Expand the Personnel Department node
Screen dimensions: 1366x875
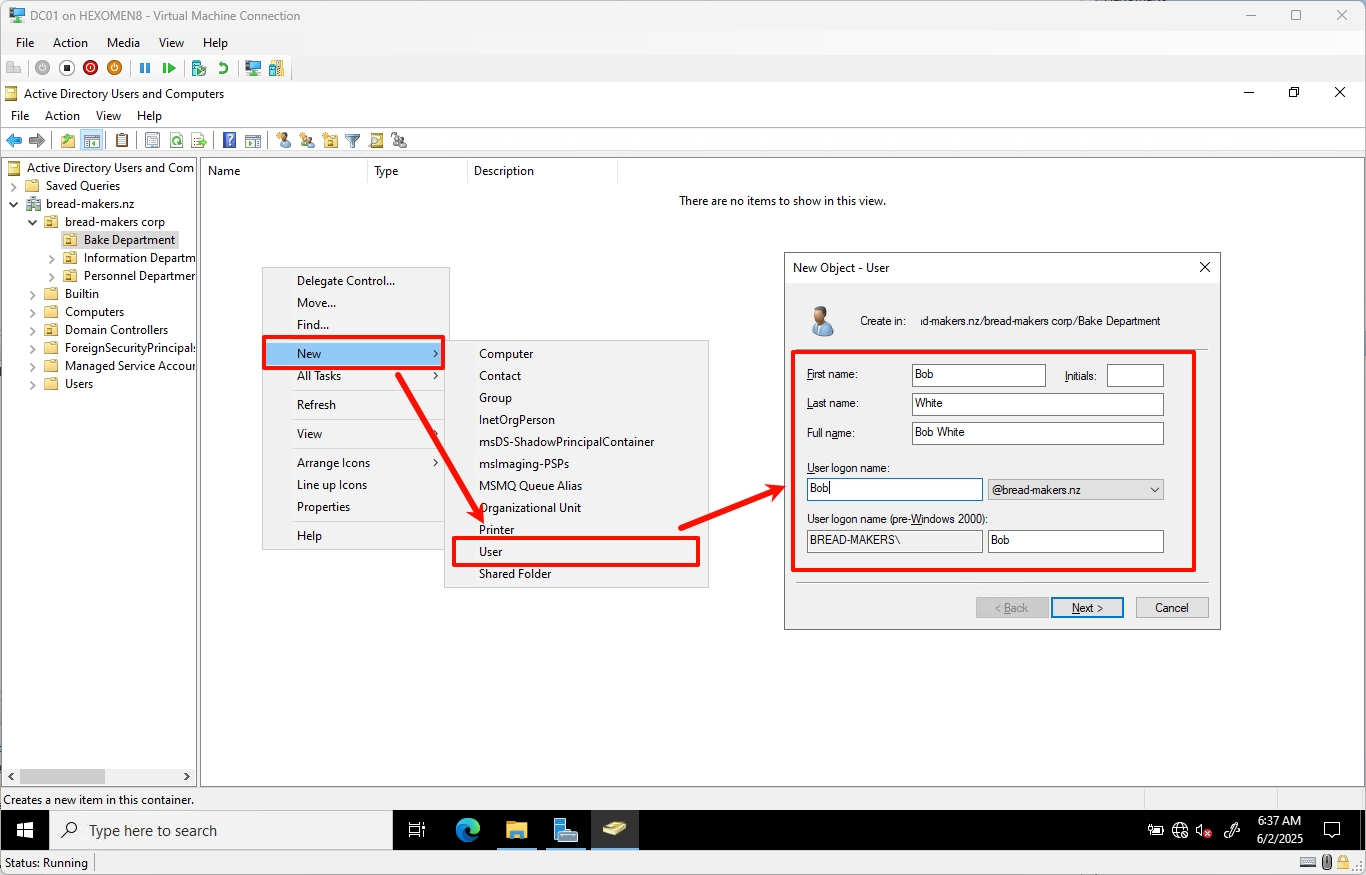(51, 276)
